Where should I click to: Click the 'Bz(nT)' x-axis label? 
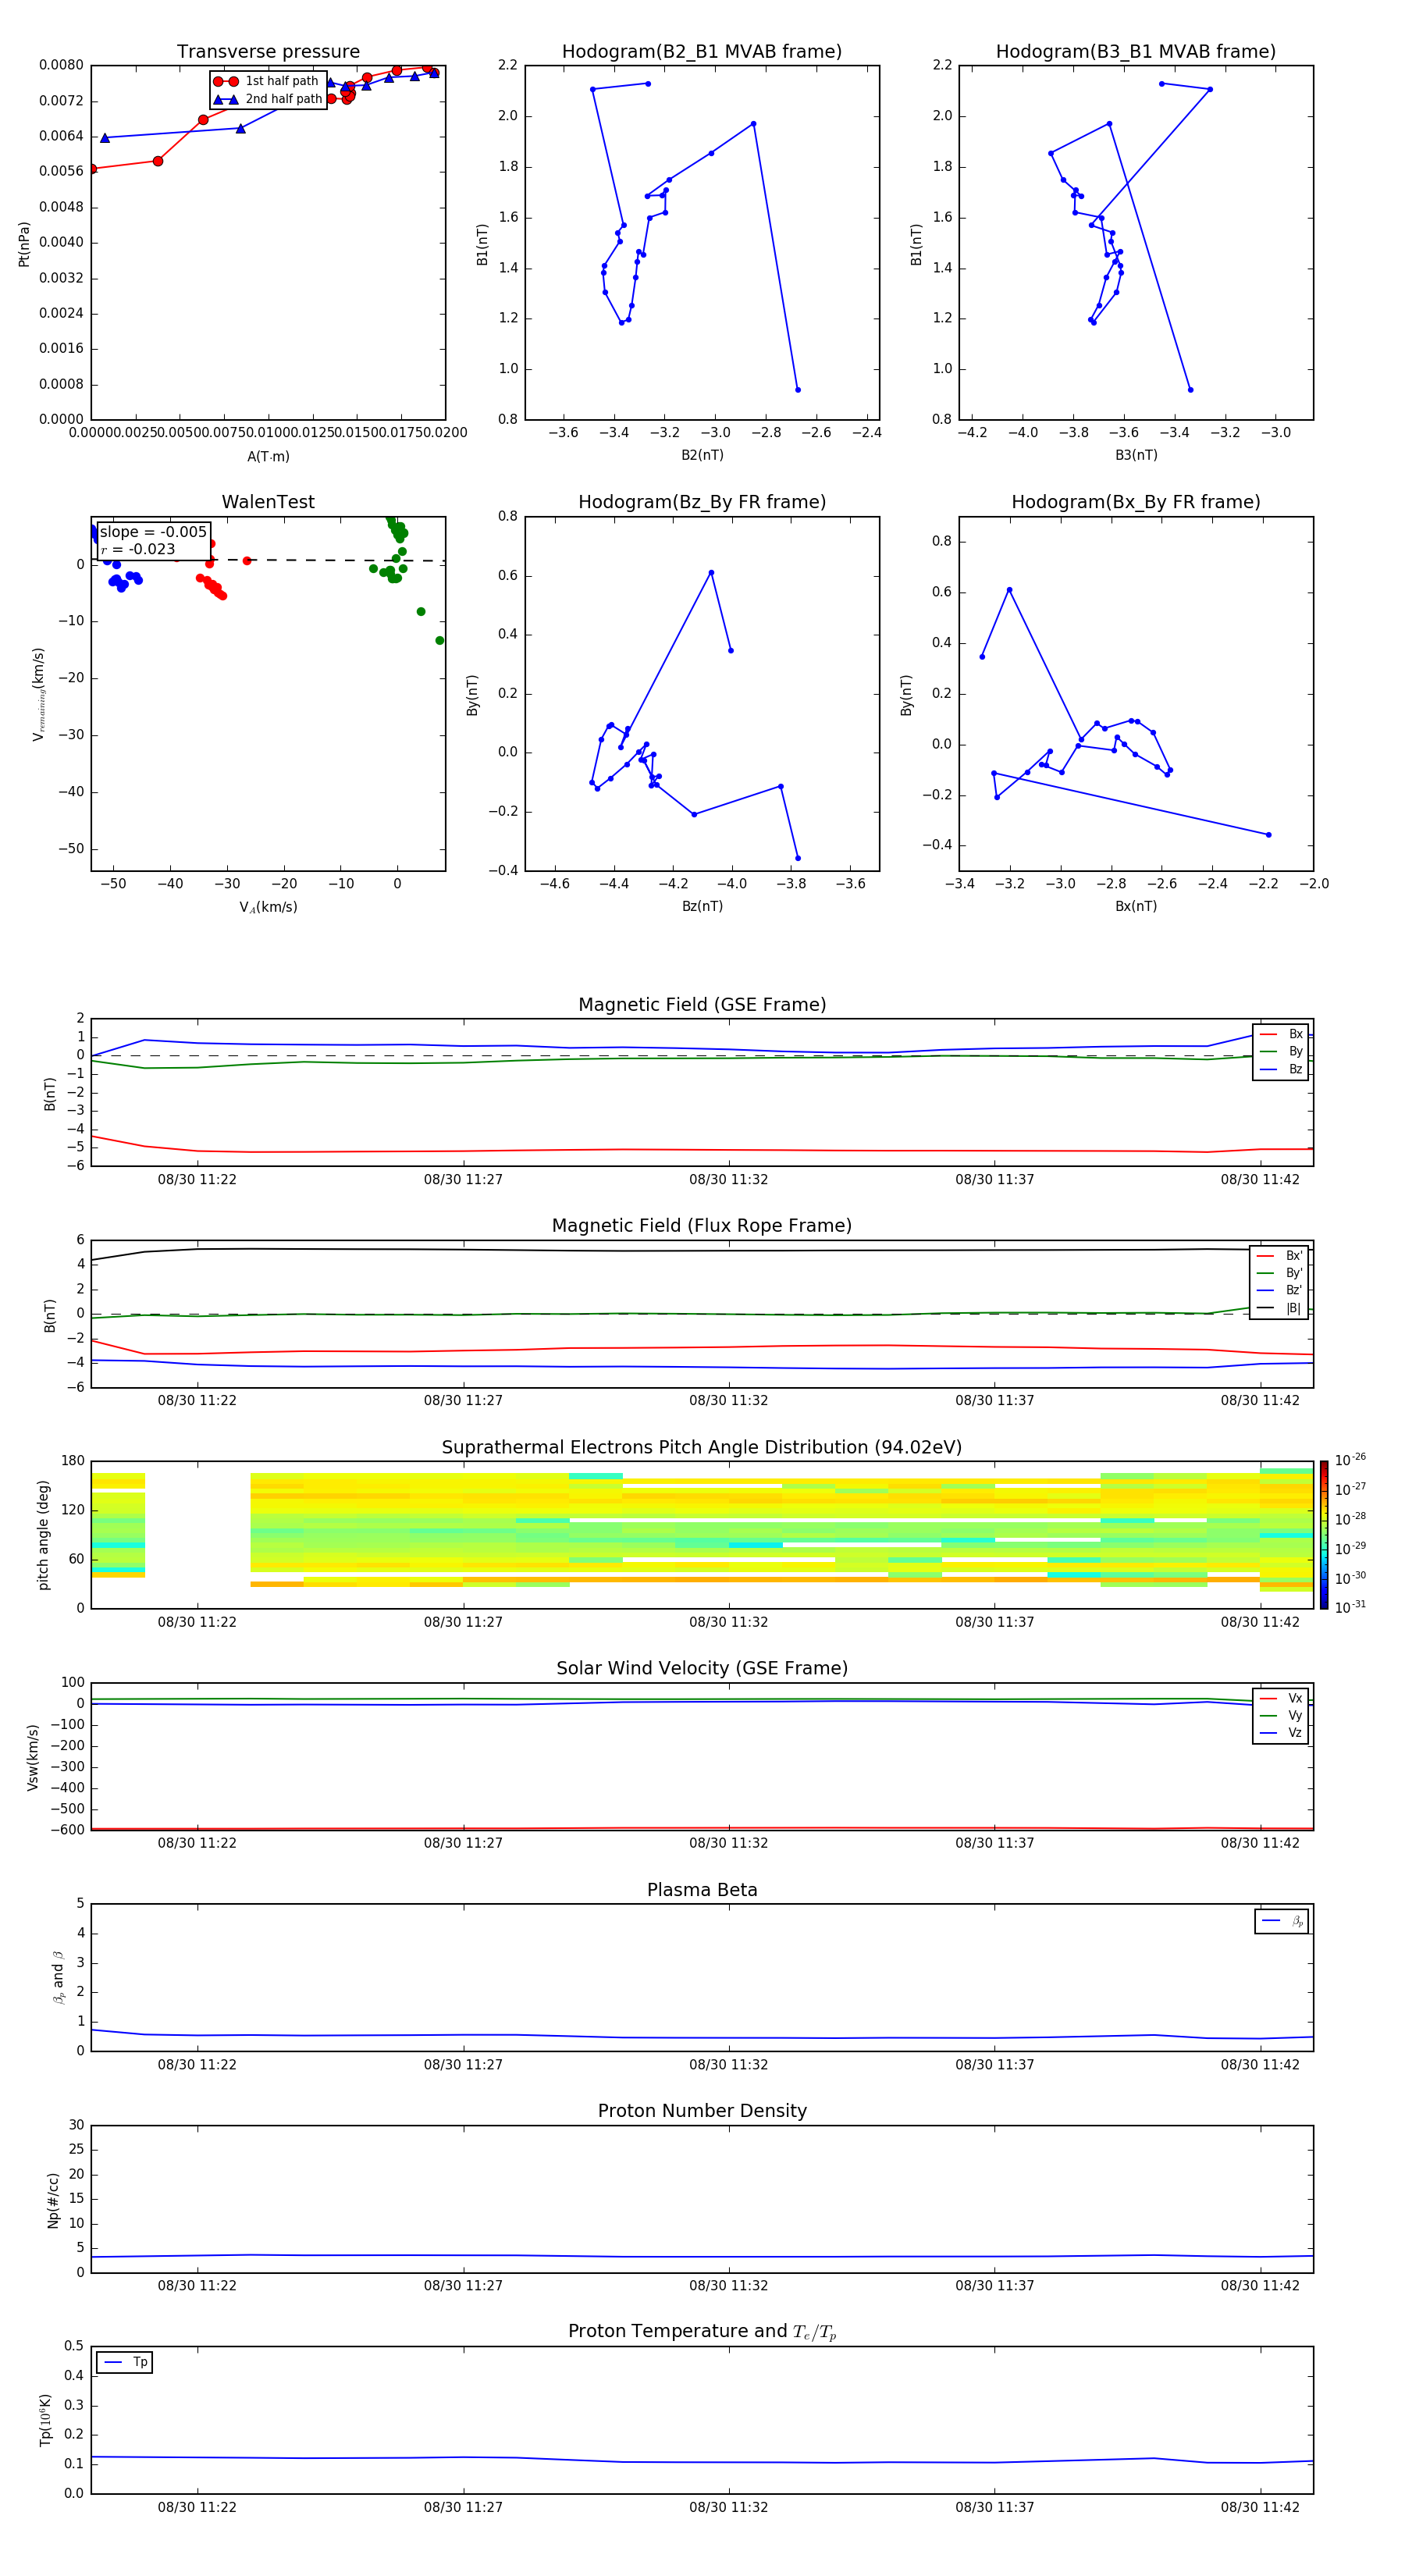(x=702, y=906)
